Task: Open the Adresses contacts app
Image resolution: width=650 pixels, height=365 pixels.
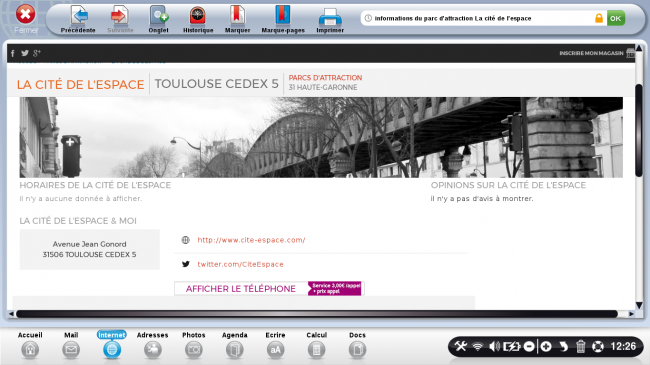Action: pos(153,345)
